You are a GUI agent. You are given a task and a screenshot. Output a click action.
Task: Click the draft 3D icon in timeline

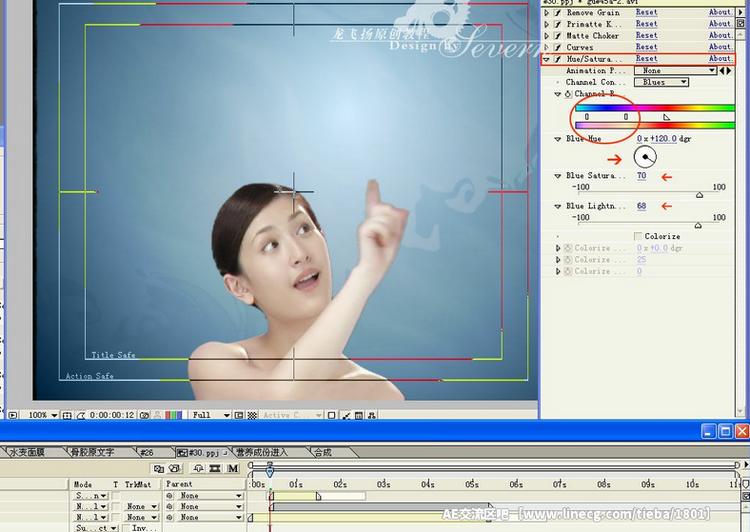point(175,468)
